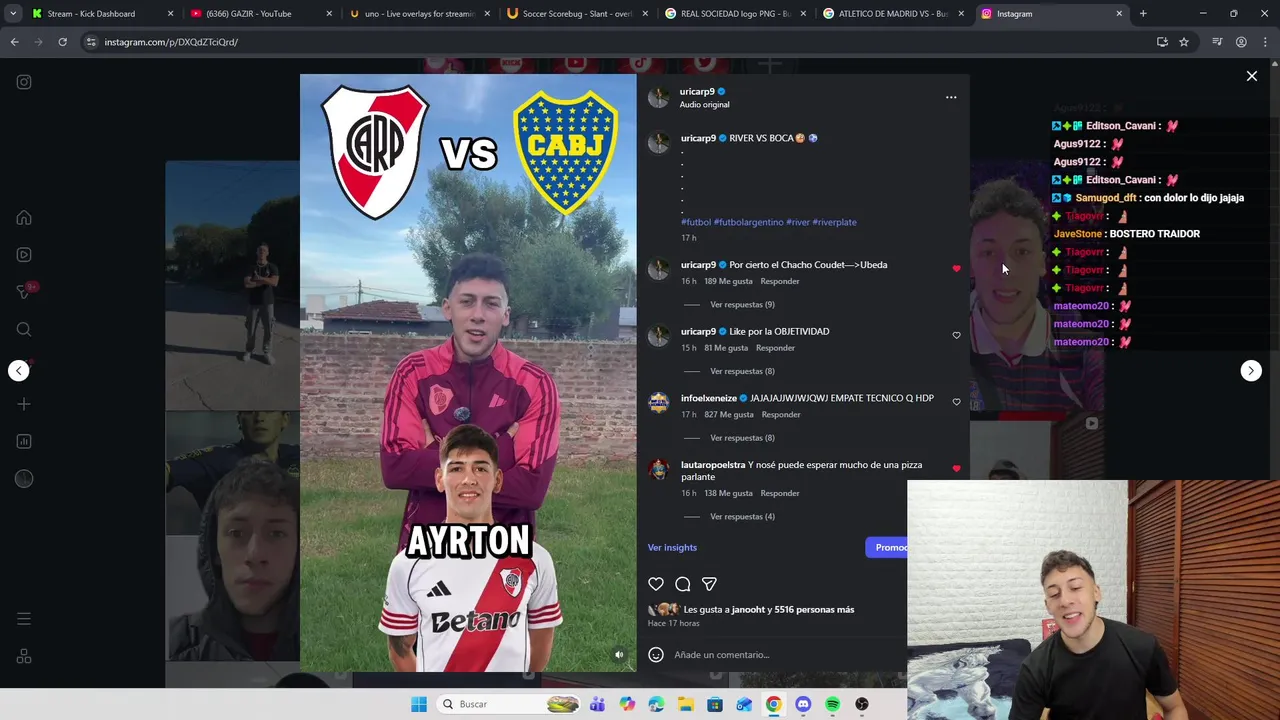Close the post viewer with the X
This screenshot has height=720, width=1280.
coord(1251,76)
